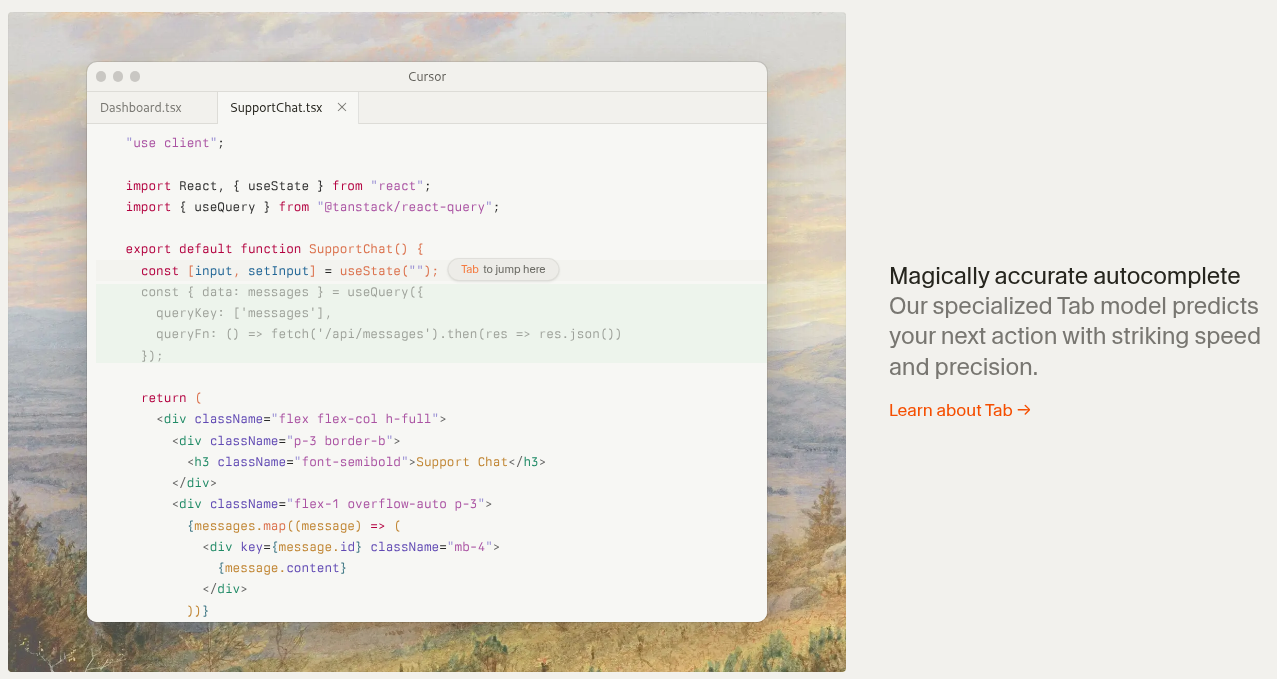Click the leftmost window control dot

pyautogui.click(x=101, y=77)
